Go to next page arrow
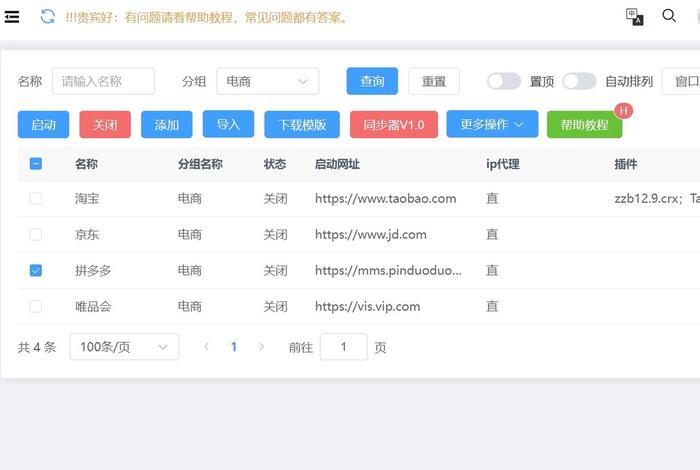 [x=261, y=347]
